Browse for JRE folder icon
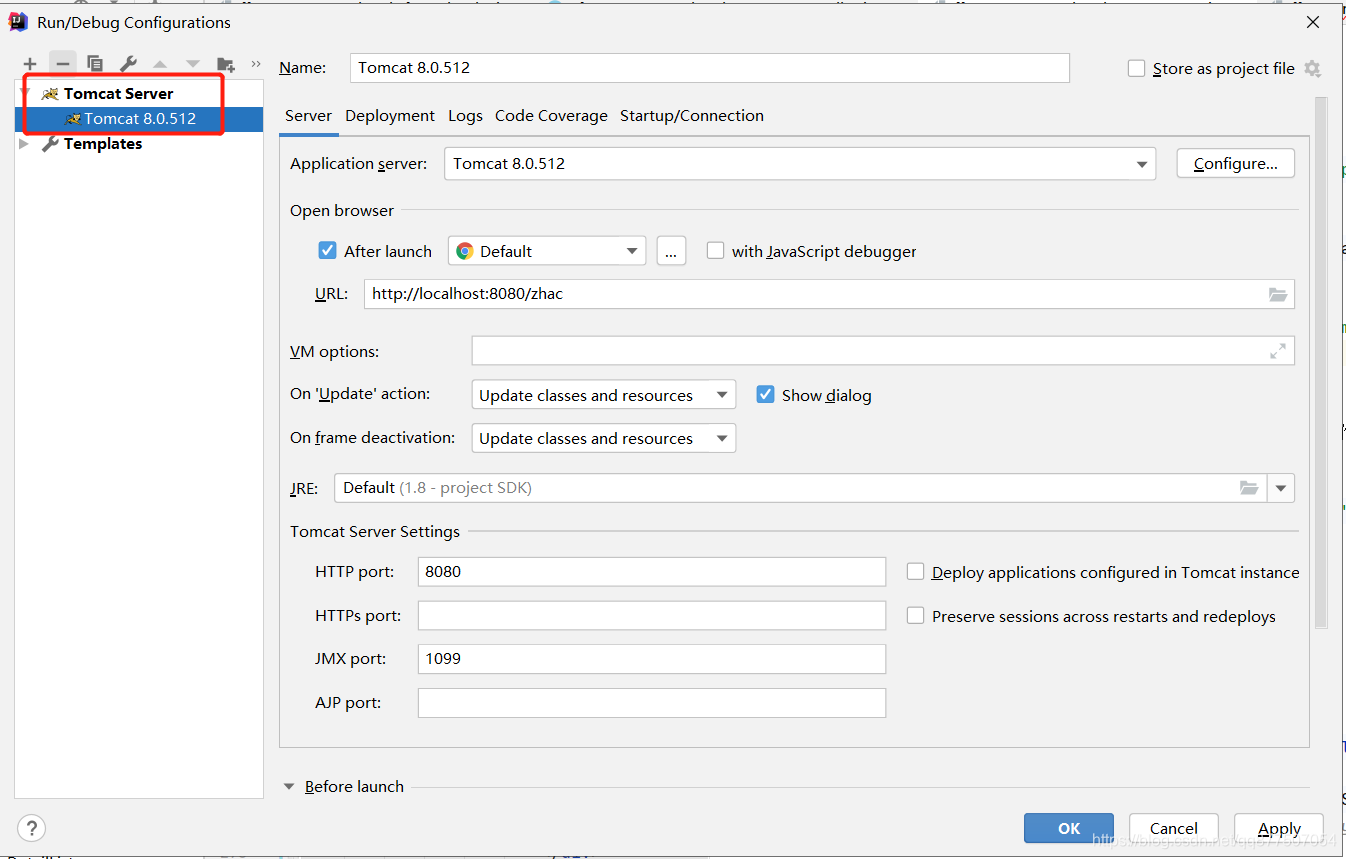Viewport: 1346px width, 859px height. click(x=1249, y=488)
